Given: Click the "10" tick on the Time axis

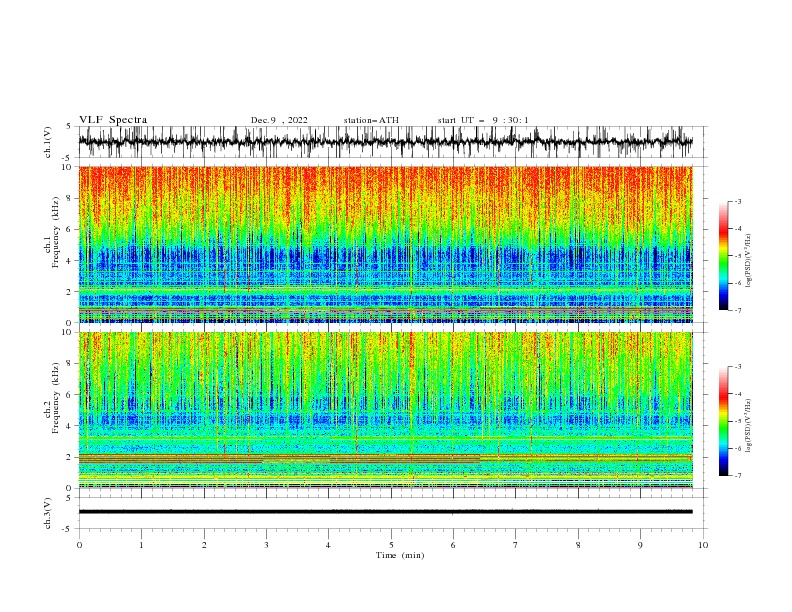Looking at the screenshot, I should (703, 545).
